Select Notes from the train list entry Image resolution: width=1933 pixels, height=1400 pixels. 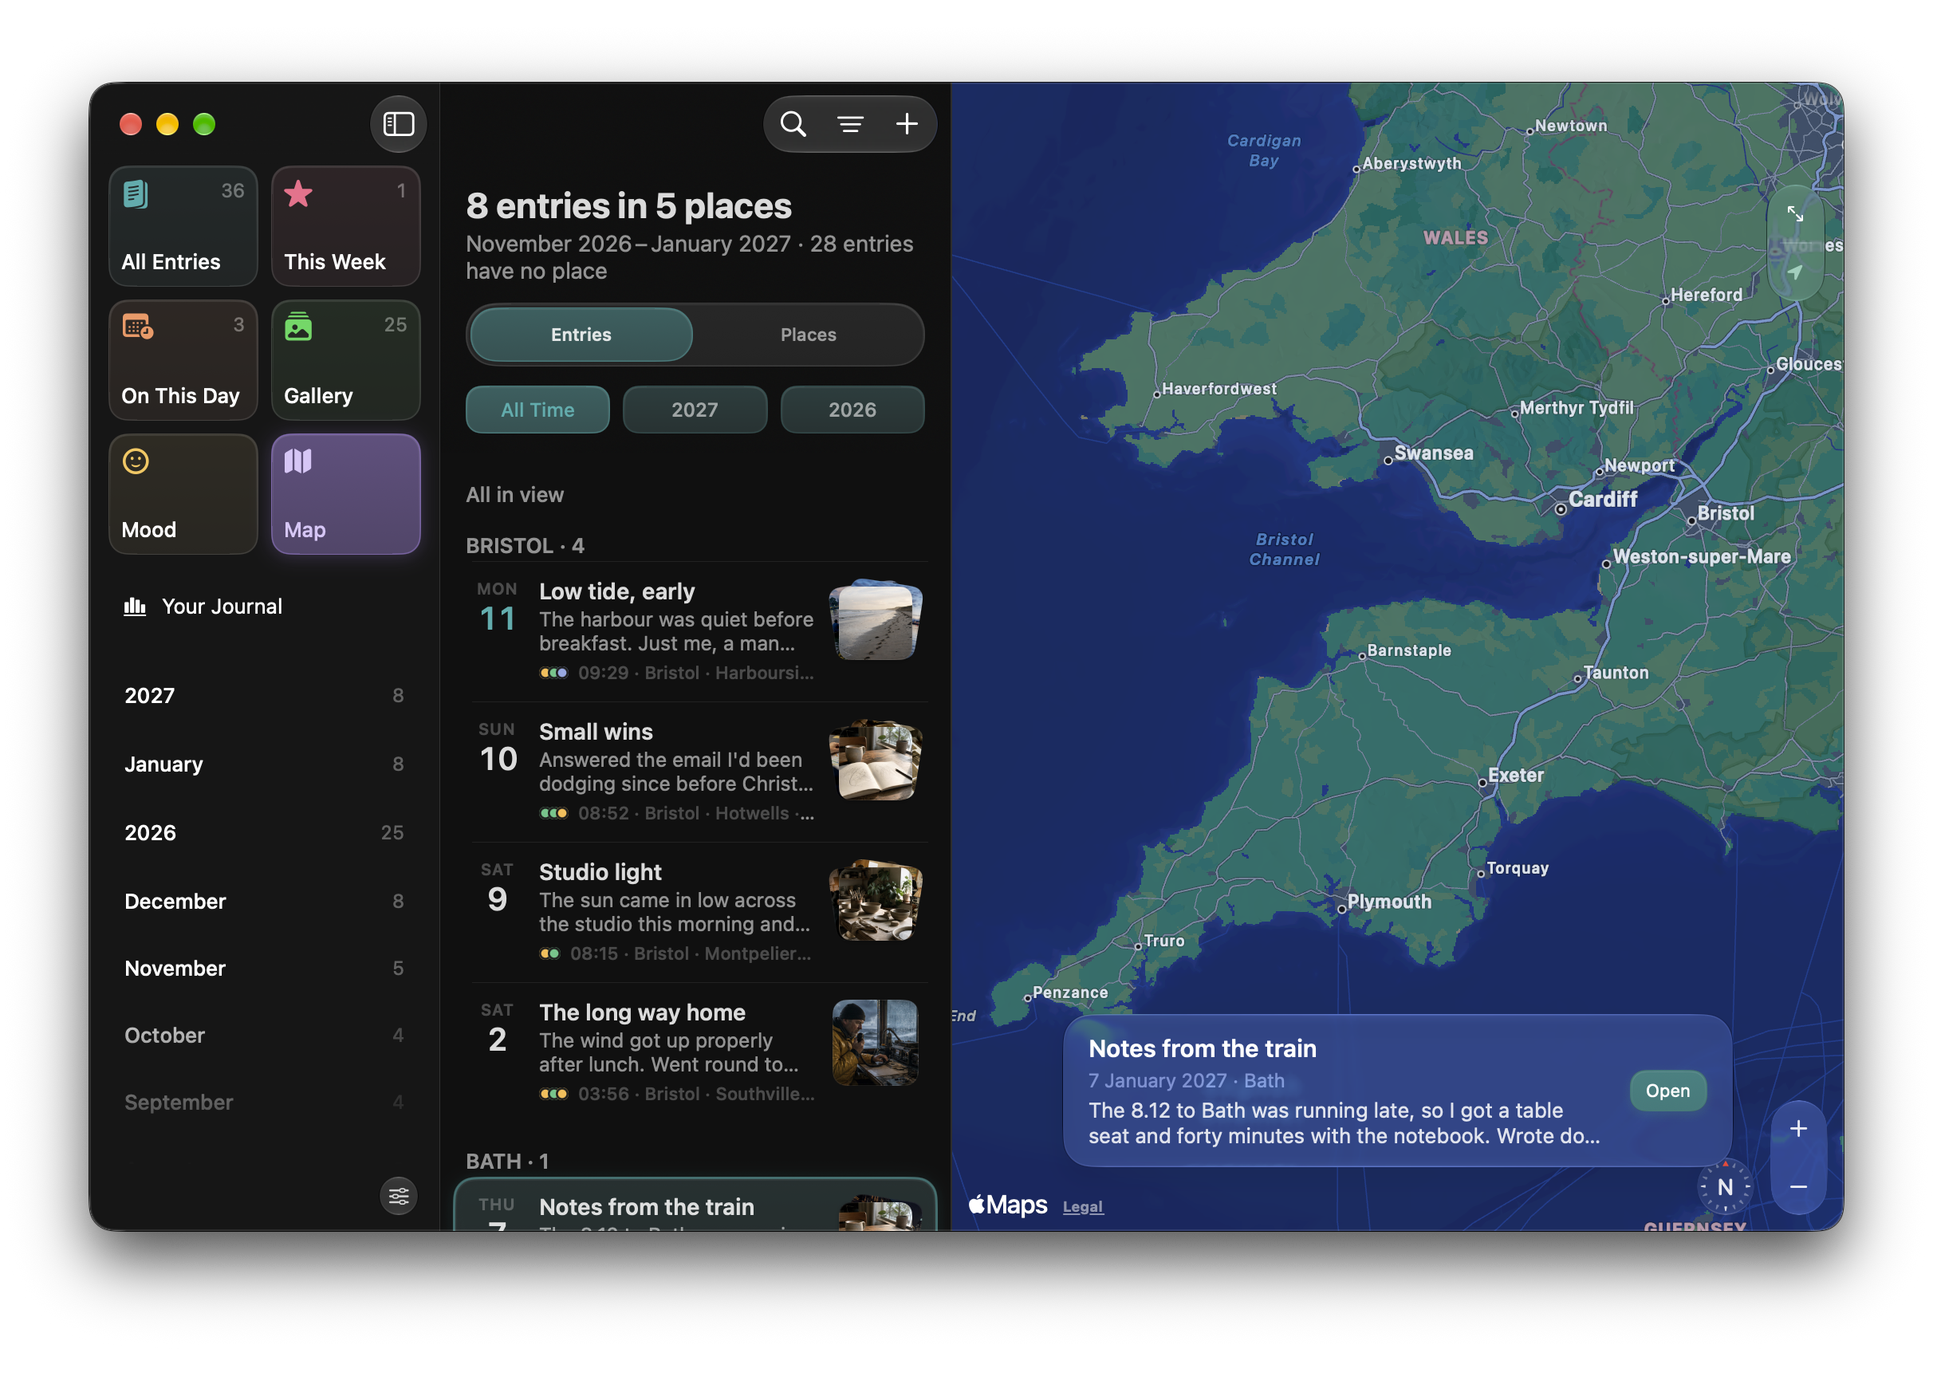tap(696, 1206)
